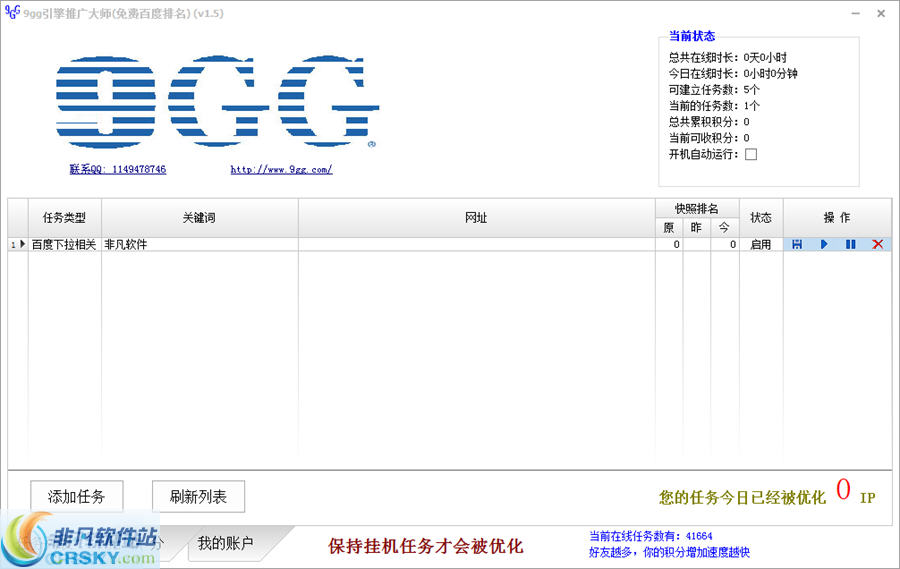The image size is (900, 569).
Task: Click the 原 ranking value 0 in row 1
Action: coord(669,245)
